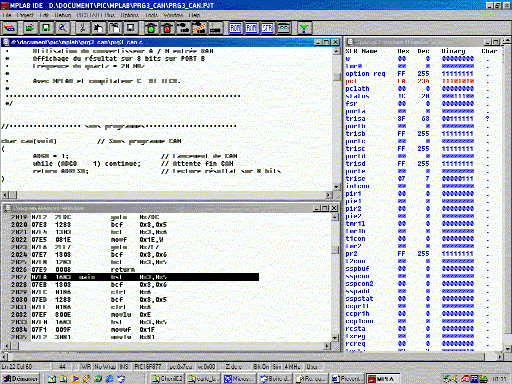Run the program with green traffic light icon
This screenshot has width=512, height=384.
[x=151, y=28]
